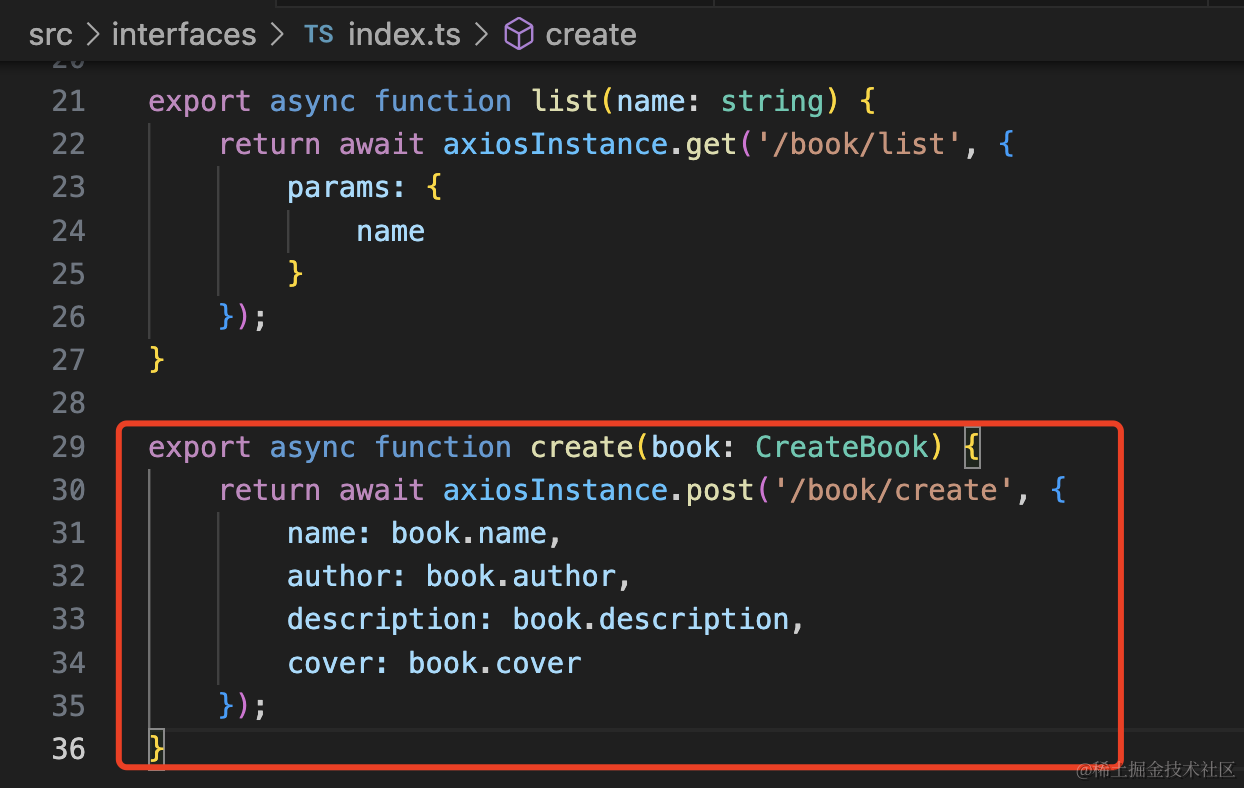This screenshot has height=788, width=1244.
Task: Open the interfaces breadcrumb folder
Action: 184,35
